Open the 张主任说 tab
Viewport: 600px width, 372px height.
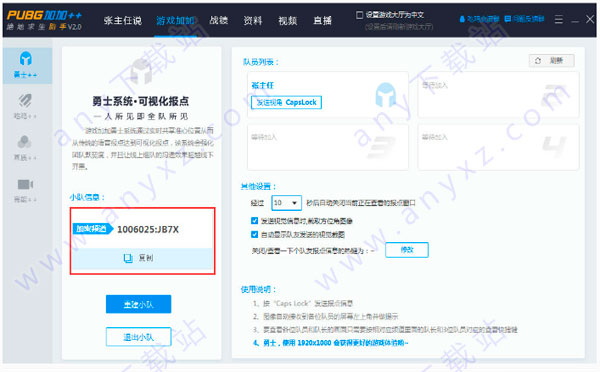(123, 21)
